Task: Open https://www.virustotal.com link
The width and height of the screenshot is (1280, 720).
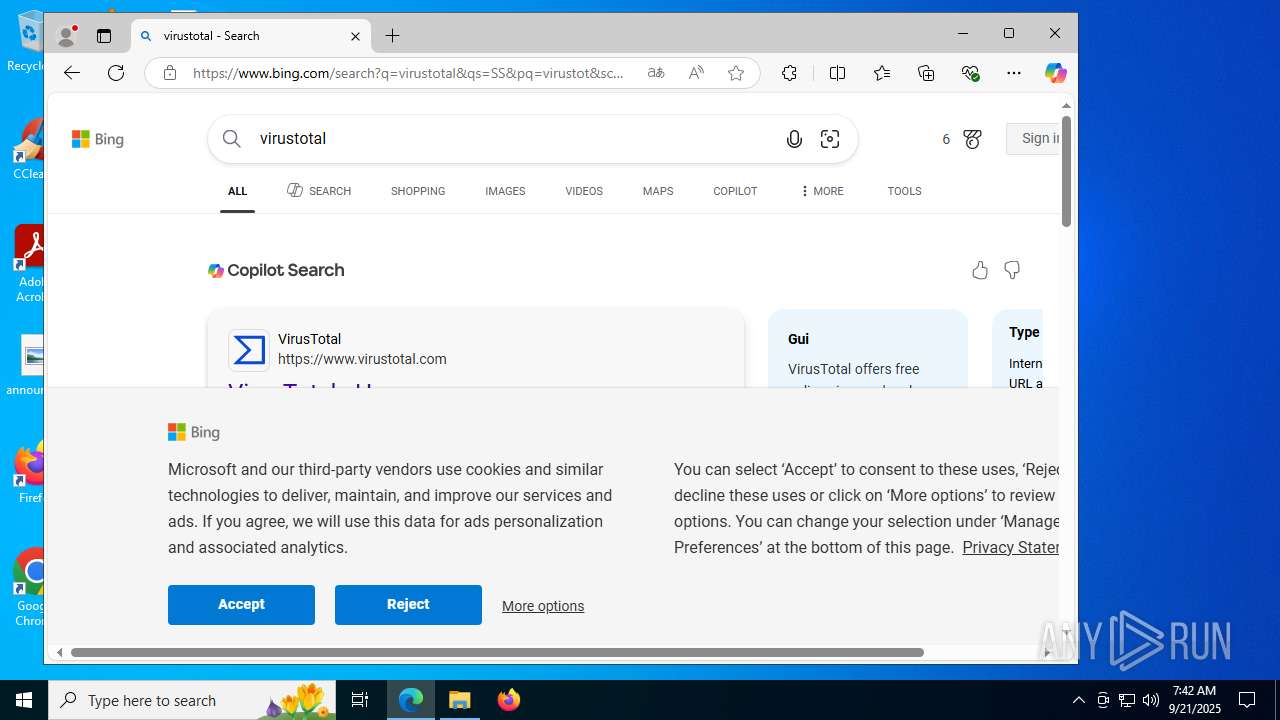Action: point(362,359)
